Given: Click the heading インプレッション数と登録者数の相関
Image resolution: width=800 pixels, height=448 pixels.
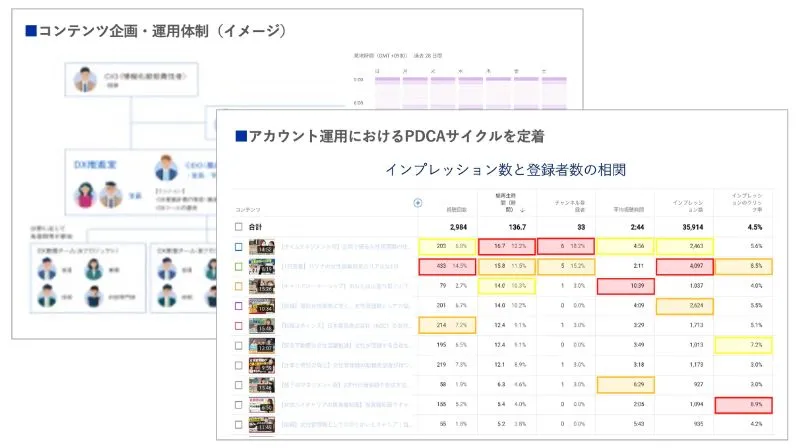Looking at the screenshot, I should point(506,169).
